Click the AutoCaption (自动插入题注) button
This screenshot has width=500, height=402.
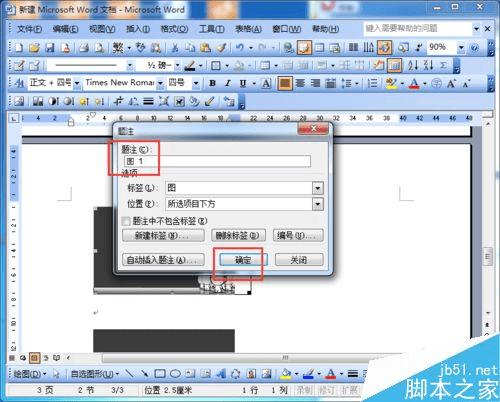pos(163,260)
